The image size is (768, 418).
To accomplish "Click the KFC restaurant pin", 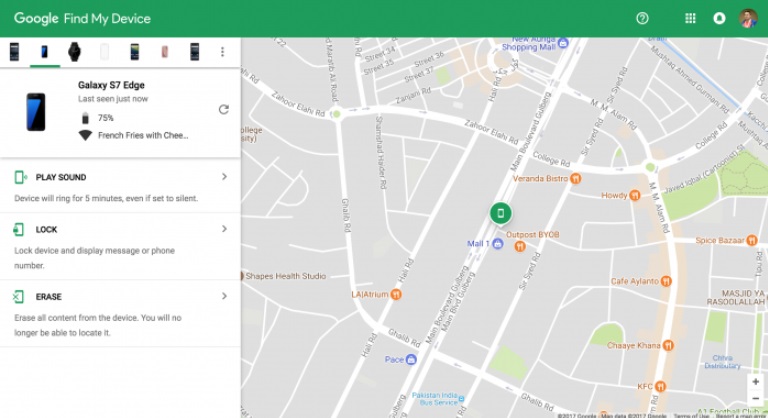I will click(660, 387).
